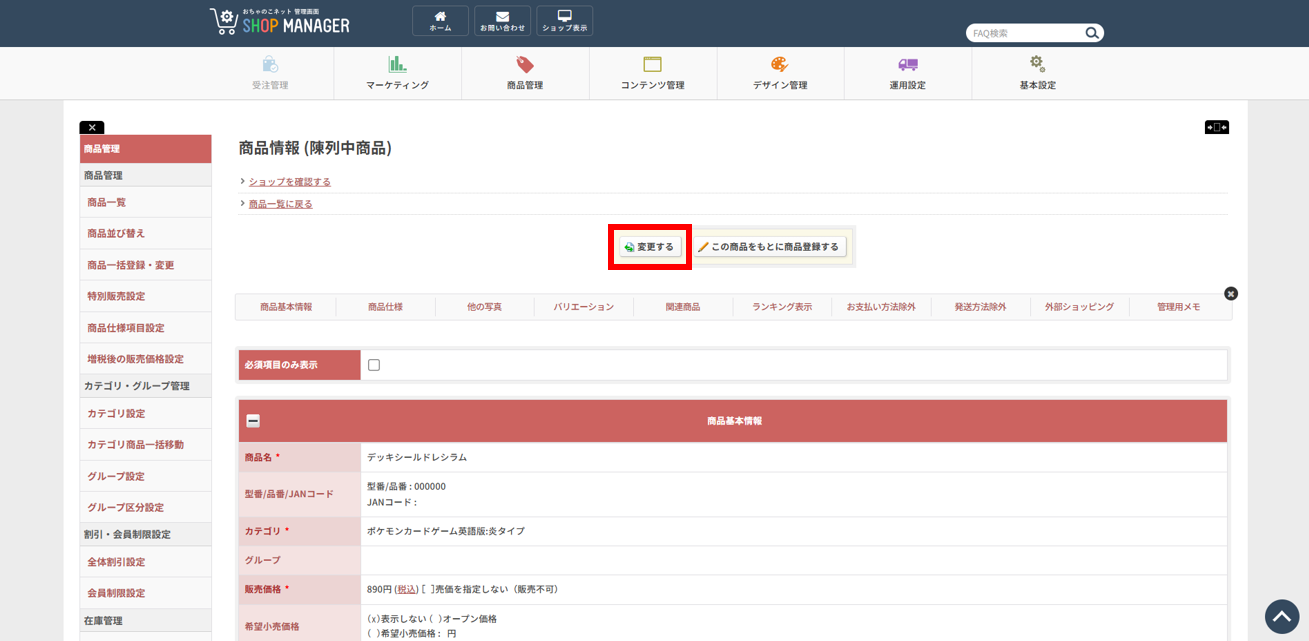Select カテゴリ設定 in sidebar
Viewport: 1309px width, 641px height.
pyautogui.click(x=116, y=413)
